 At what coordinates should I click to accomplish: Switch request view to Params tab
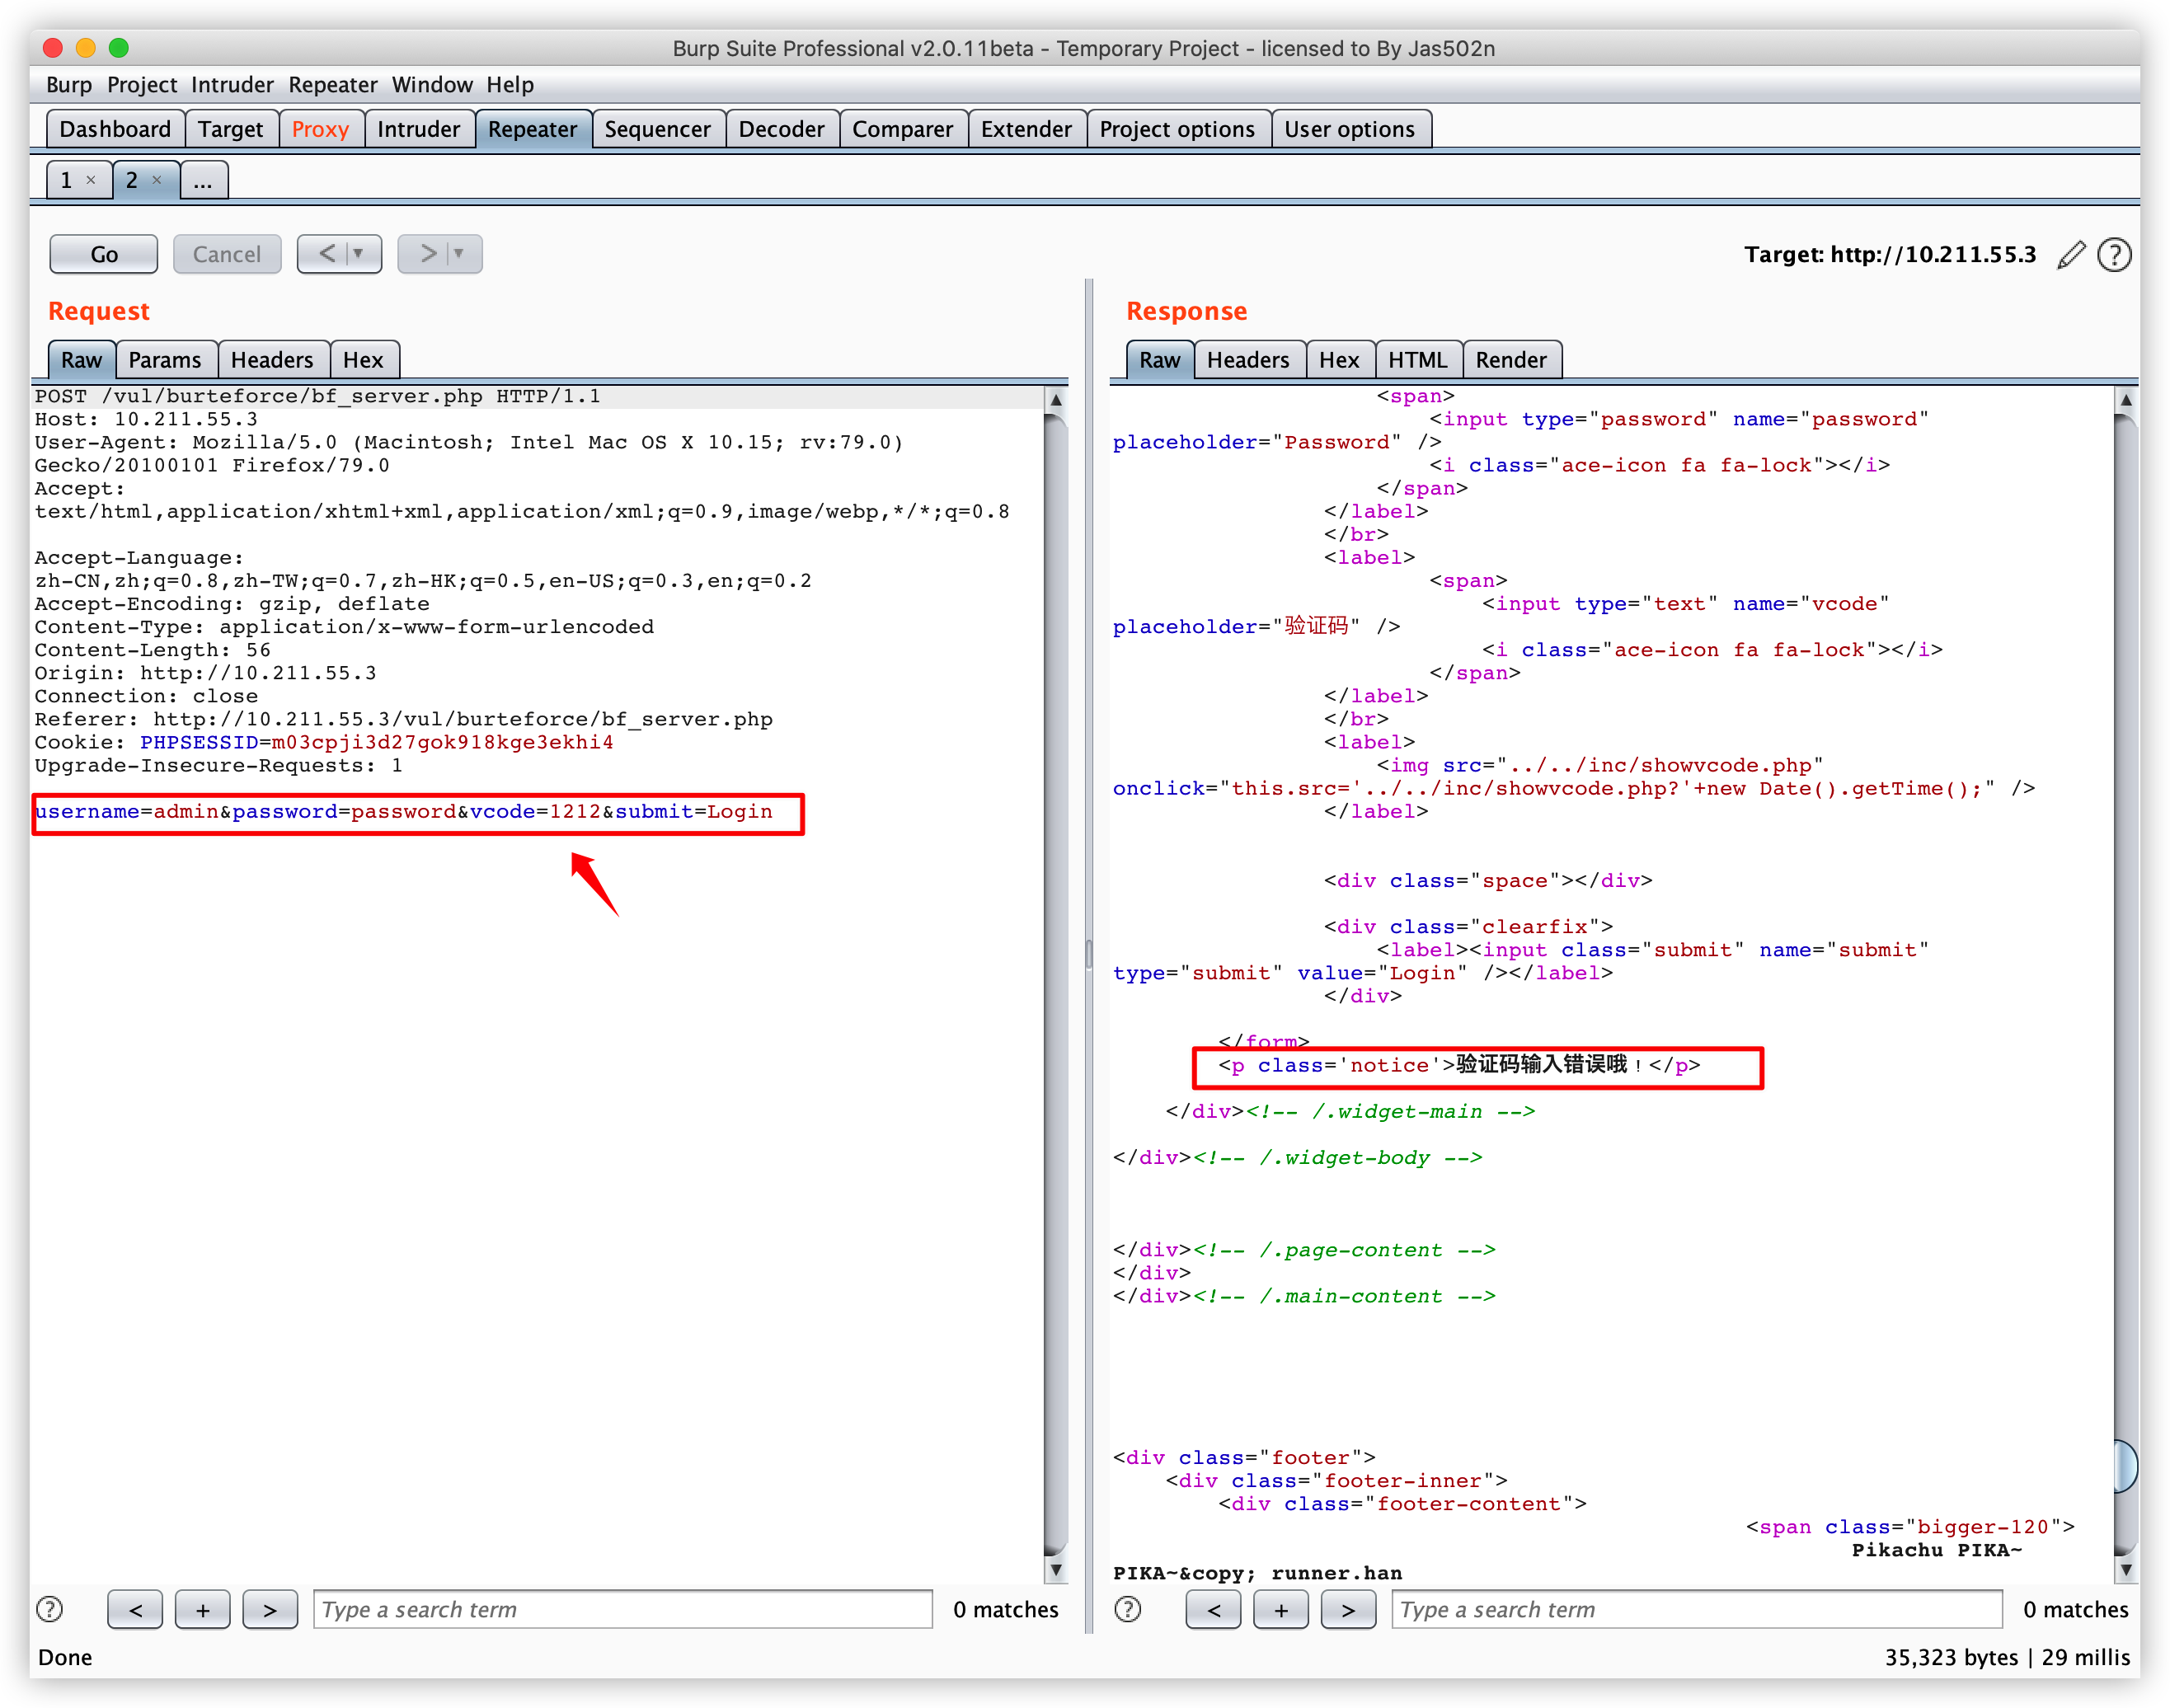[164, 360]
